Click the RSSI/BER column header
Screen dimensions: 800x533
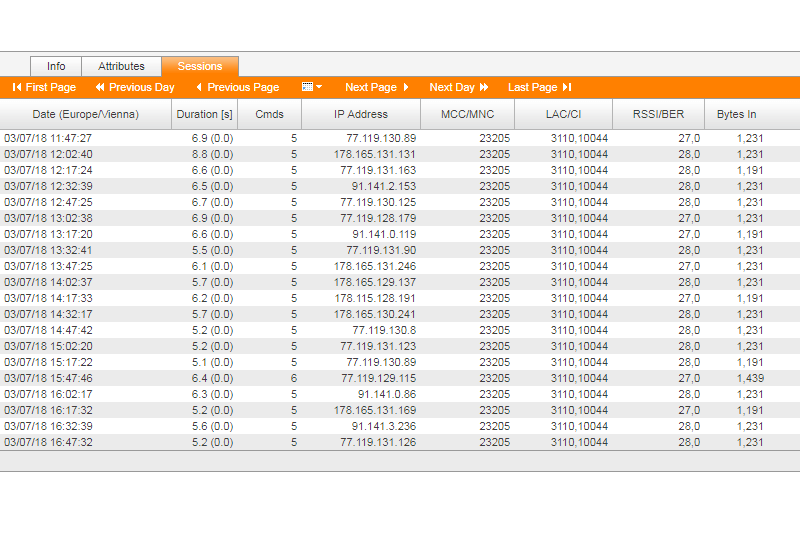pos(658,115)
